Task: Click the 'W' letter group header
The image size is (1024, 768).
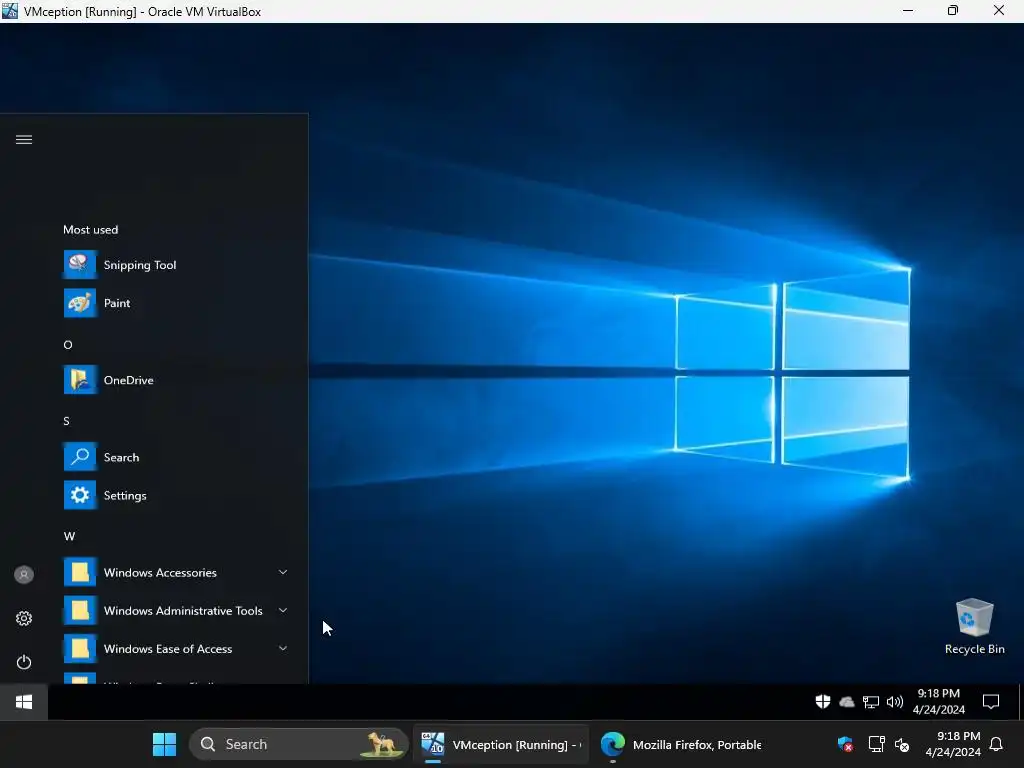Action: tap(69, 536)
